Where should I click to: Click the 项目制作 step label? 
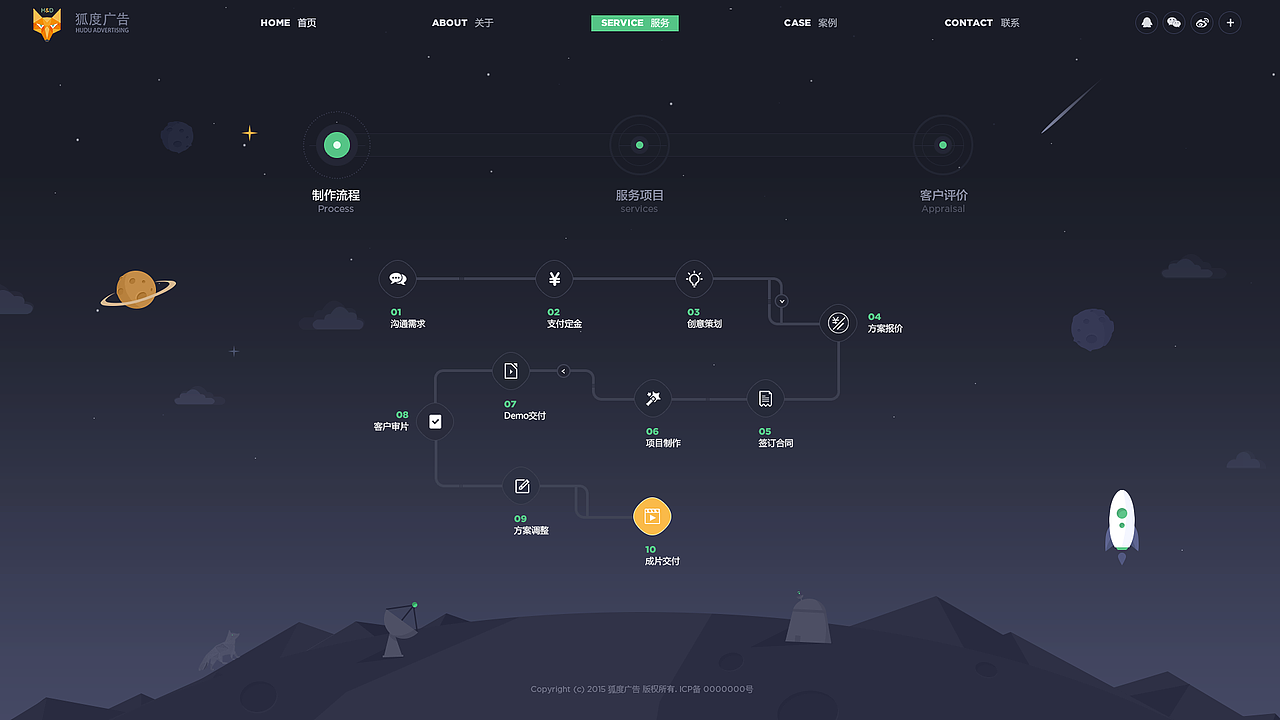663,443
